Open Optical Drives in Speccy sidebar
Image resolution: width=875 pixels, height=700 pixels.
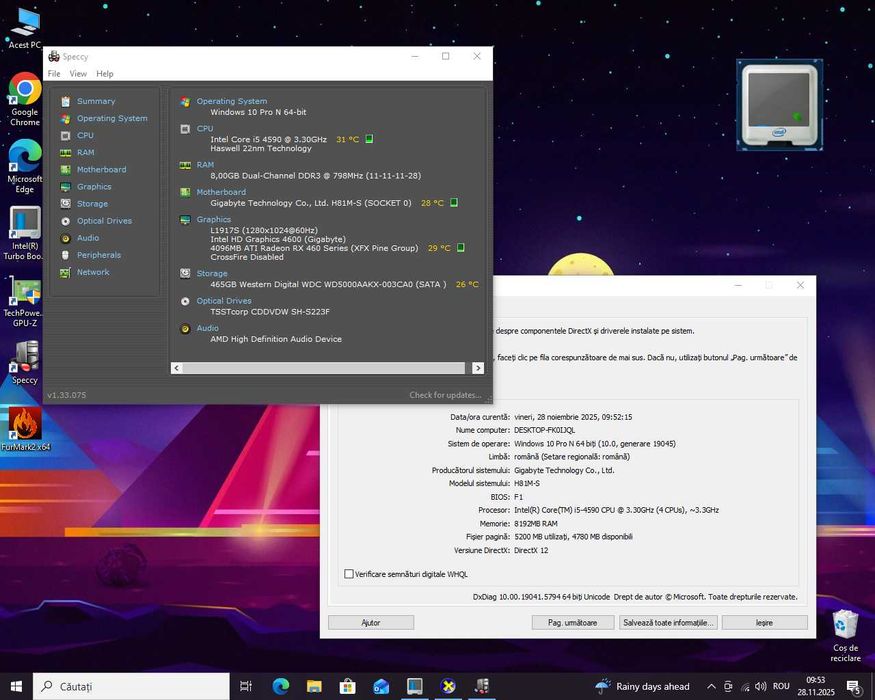[104, 220]
